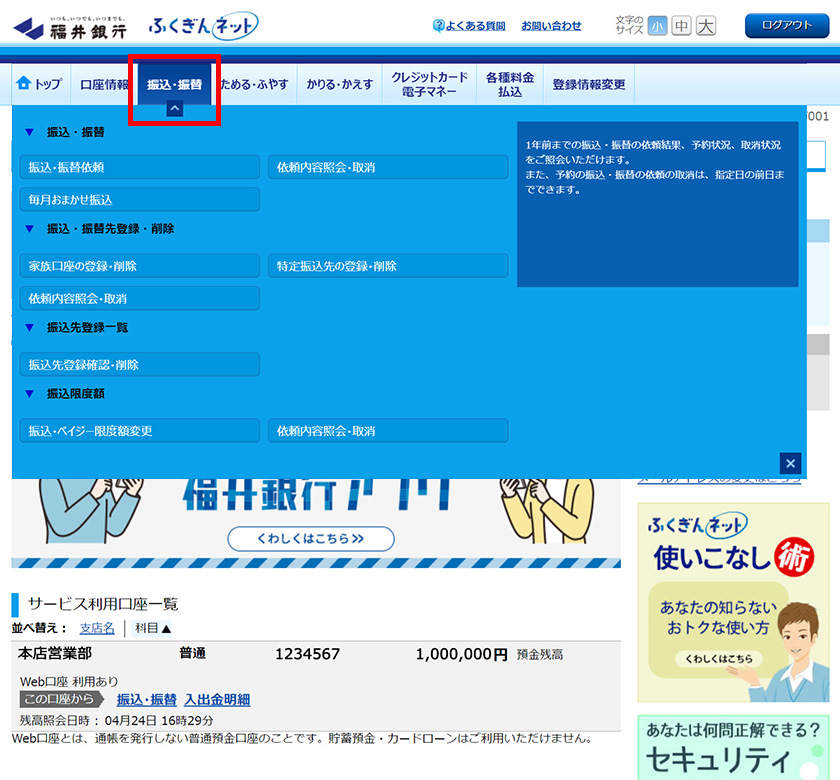Open 使いこなし術 side banner

pos(733,602)
